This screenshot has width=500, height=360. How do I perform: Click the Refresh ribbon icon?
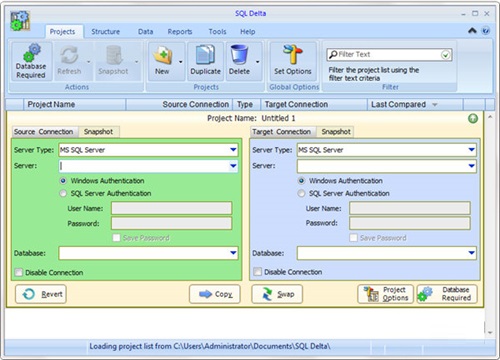(69, 55)
